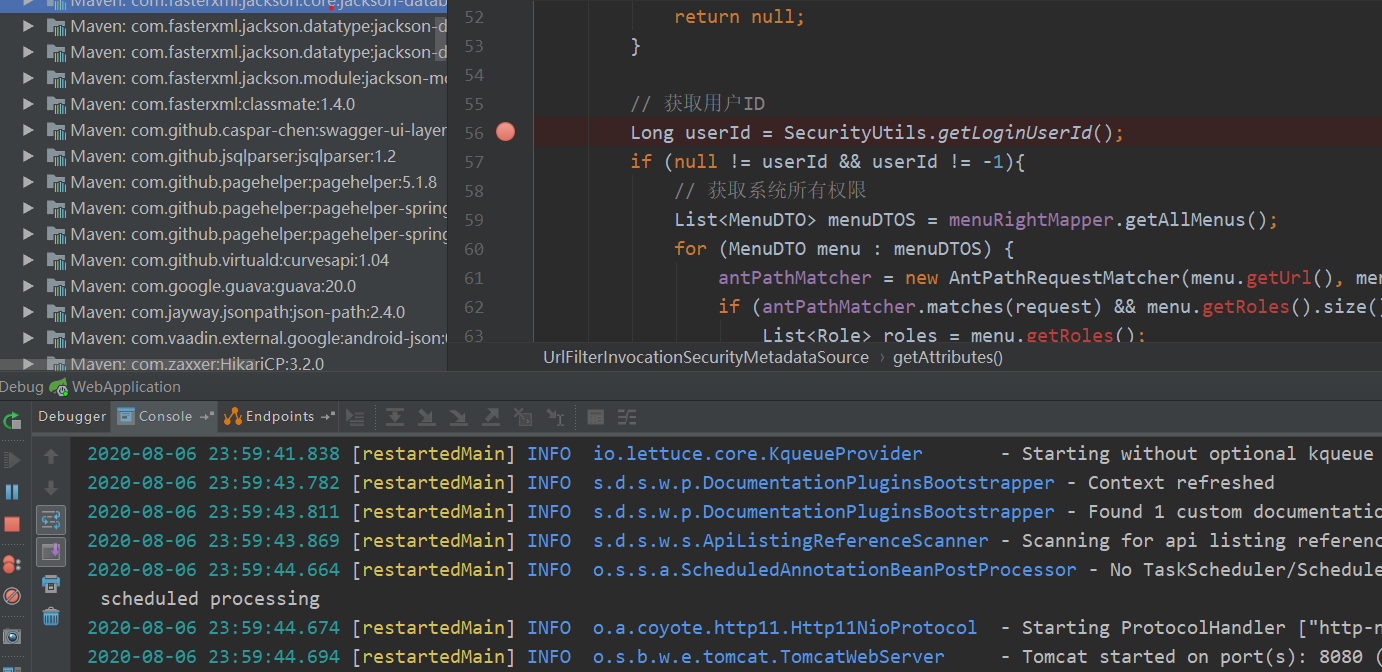Viewport: 1382px width, 672px height.
Task: Capture thread dump with camera icon
Action: pyautogui.click(x=12, y=633)
